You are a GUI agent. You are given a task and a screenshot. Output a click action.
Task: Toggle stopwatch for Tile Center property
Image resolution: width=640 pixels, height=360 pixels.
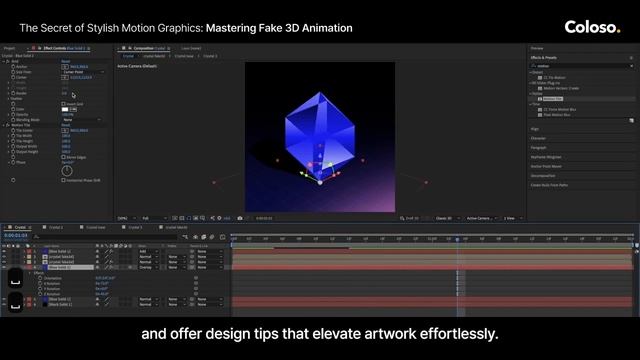[x=13, y=130]
